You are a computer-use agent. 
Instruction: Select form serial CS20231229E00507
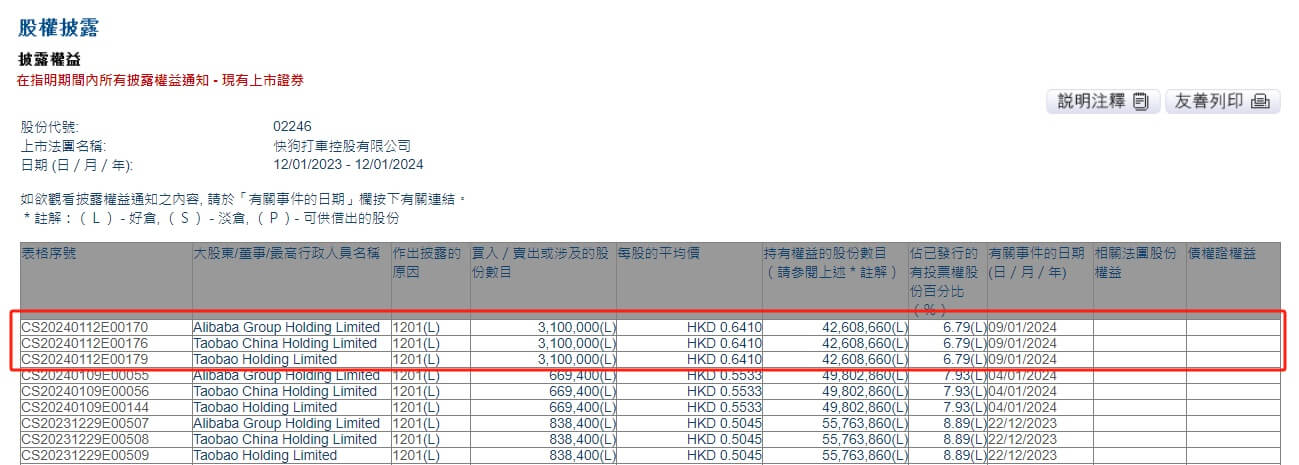[85, 423]
